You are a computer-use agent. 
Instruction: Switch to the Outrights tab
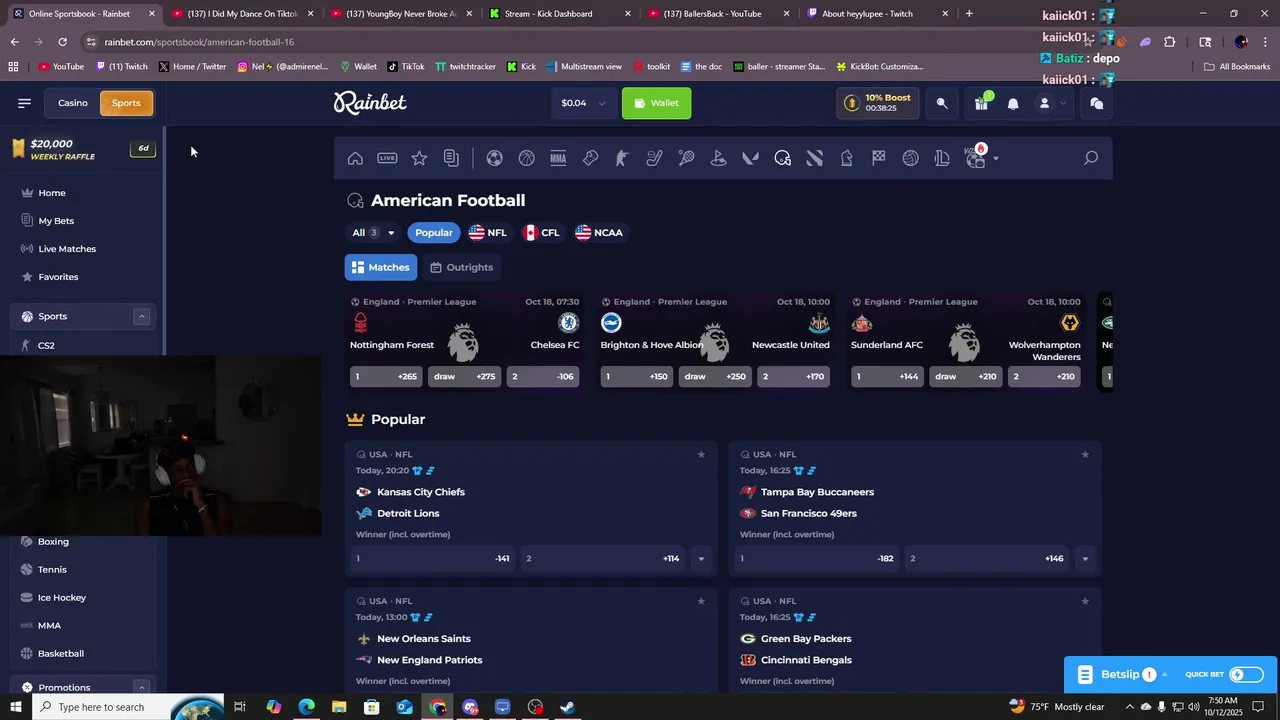coord(461,267)
